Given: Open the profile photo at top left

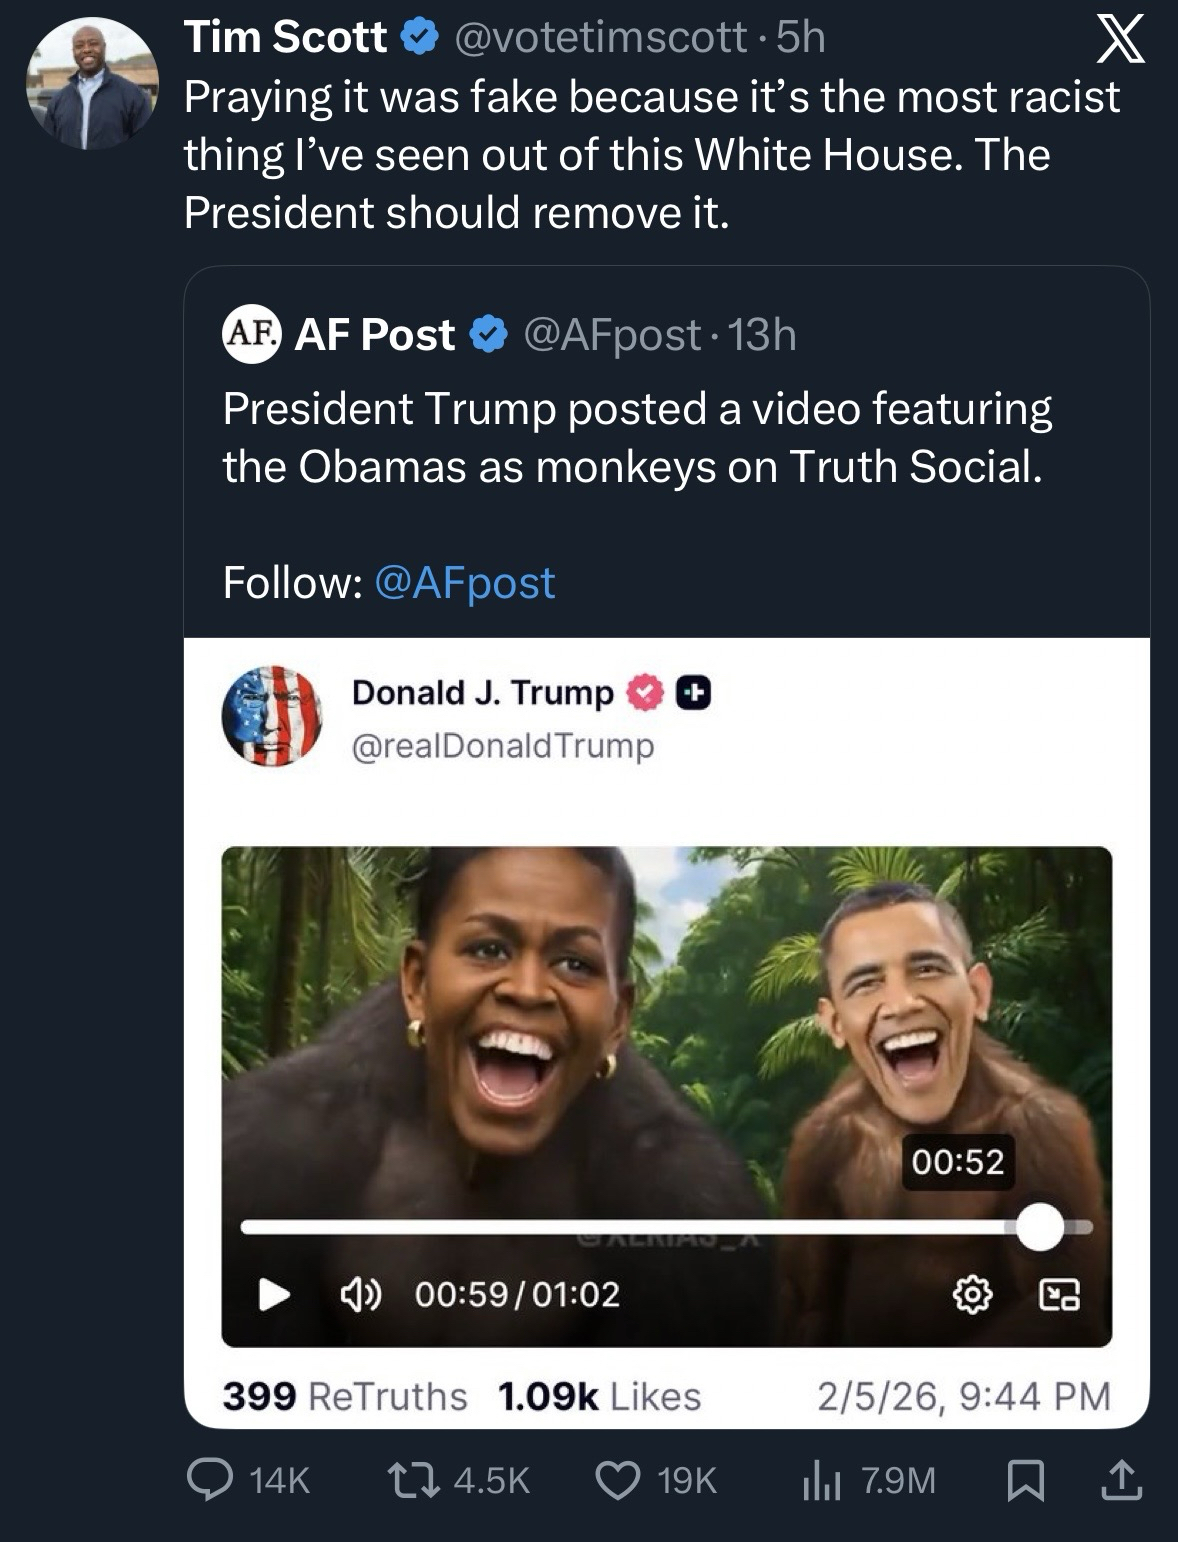Looking at the screenshot, I should [92, 86].
